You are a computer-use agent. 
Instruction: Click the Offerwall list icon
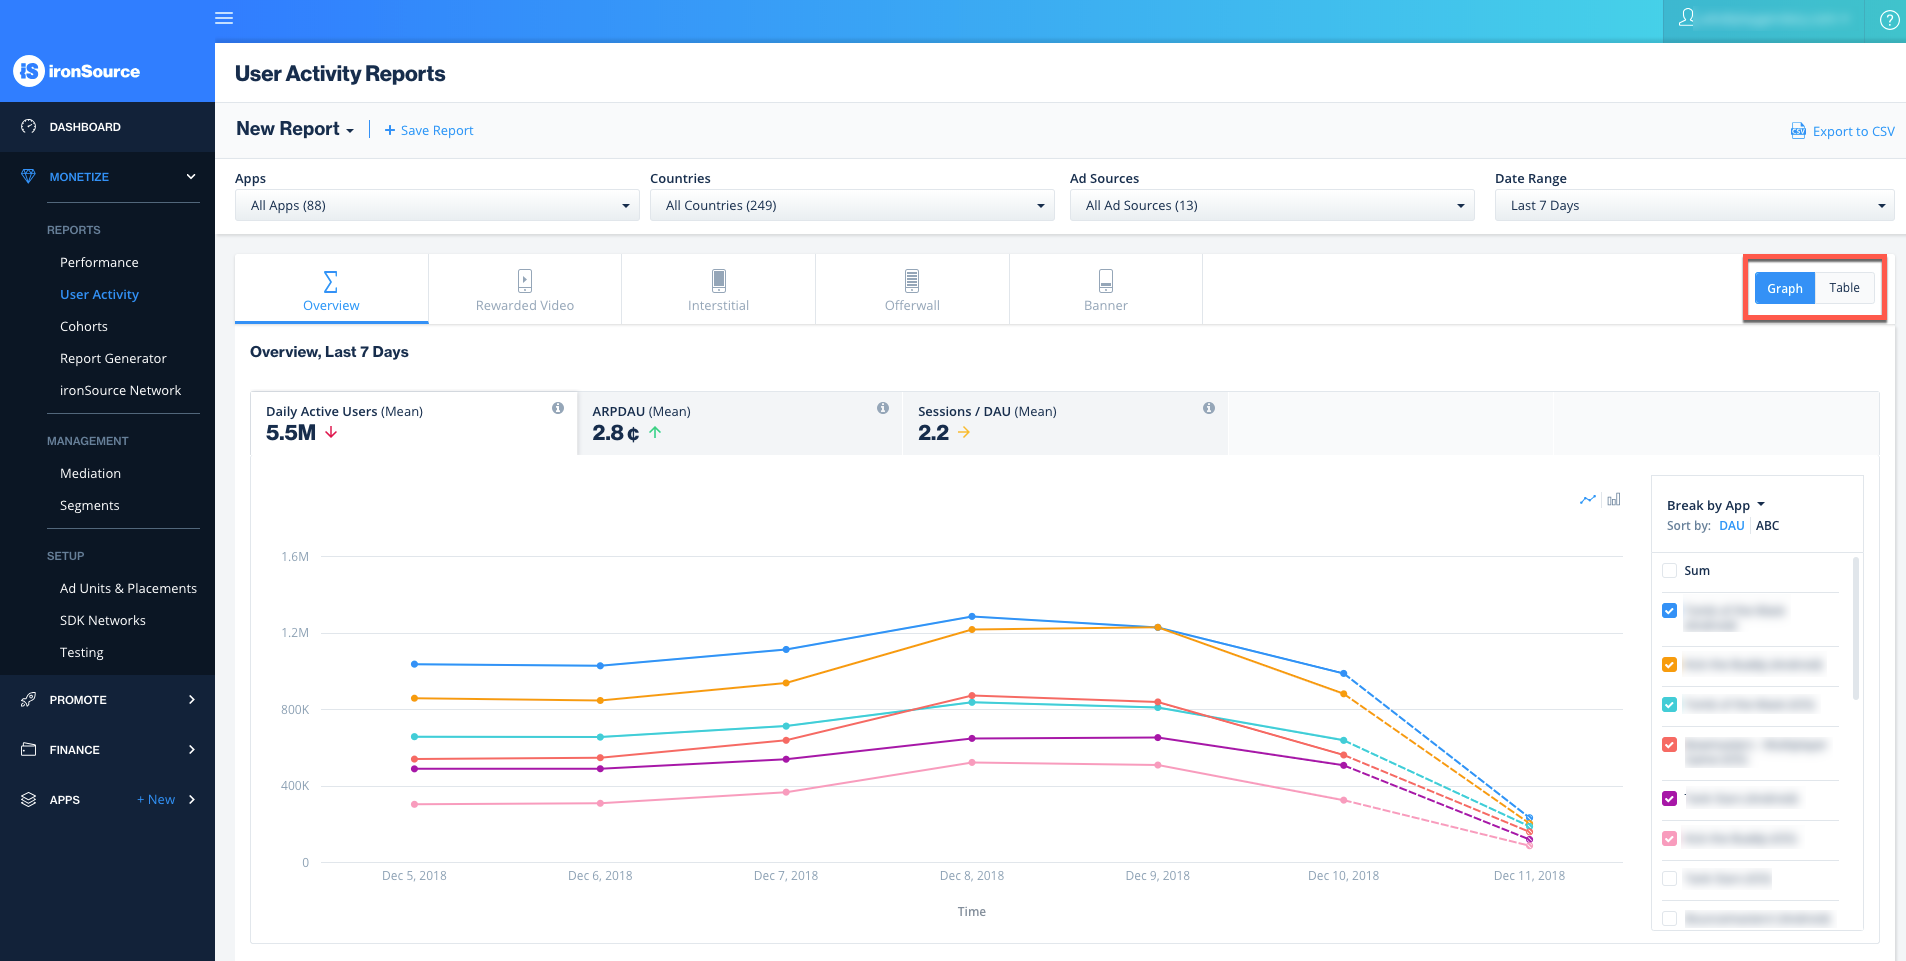pos(912,280)
